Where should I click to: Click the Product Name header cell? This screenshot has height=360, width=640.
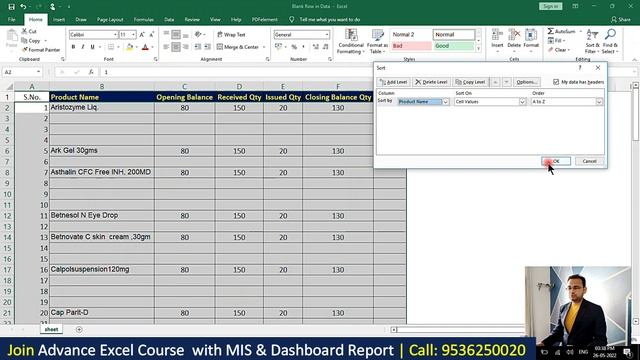(x=102, y=97)
